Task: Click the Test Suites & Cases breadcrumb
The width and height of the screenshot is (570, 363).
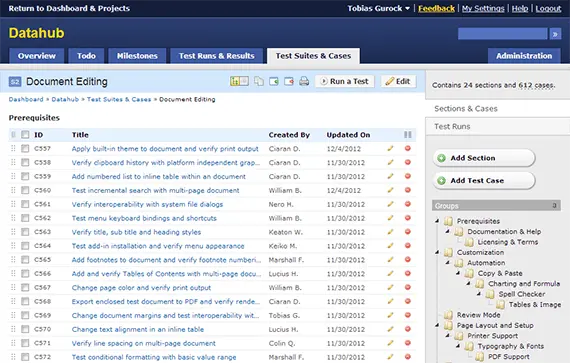Action: 119,100
